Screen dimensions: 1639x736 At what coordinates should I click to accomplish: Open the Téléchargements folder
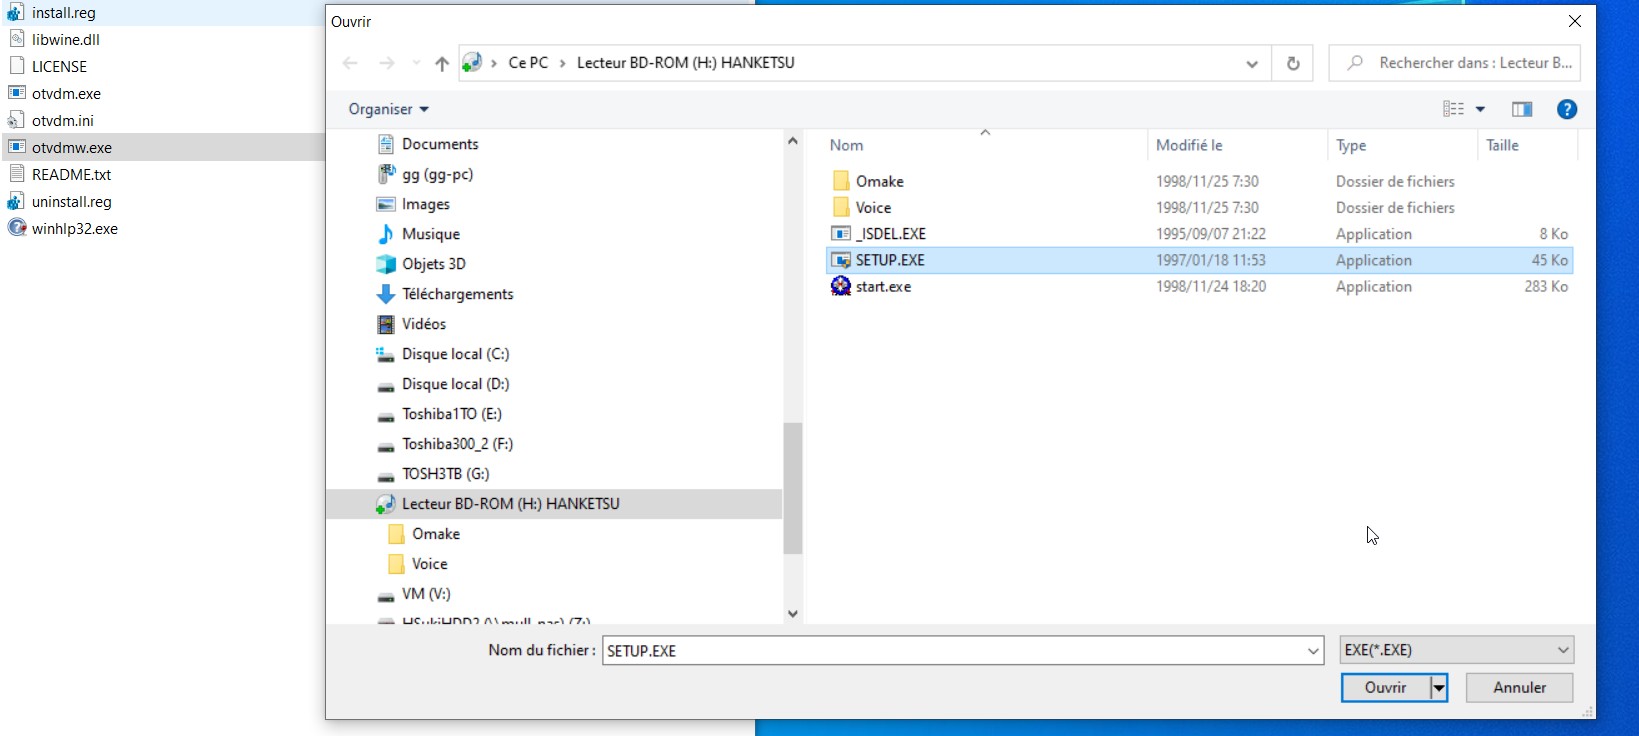[x=457, y=294]
